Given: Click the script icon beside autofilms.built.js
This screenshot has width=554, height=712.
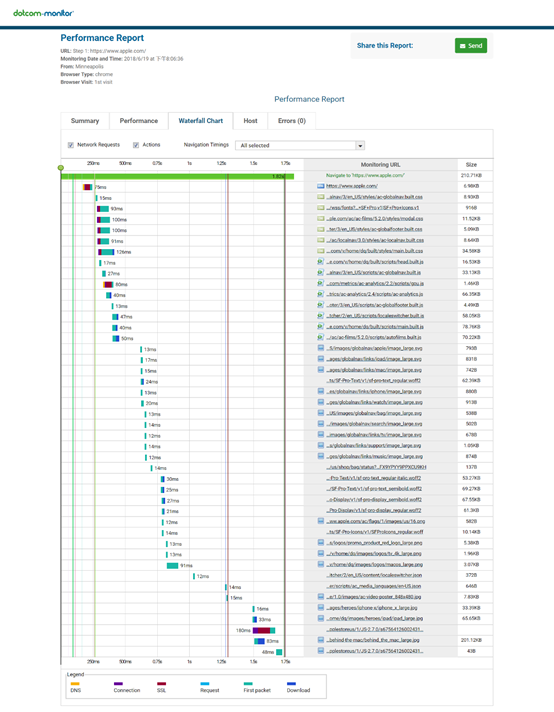Looking at the screenshot, I should click(321, 337).
